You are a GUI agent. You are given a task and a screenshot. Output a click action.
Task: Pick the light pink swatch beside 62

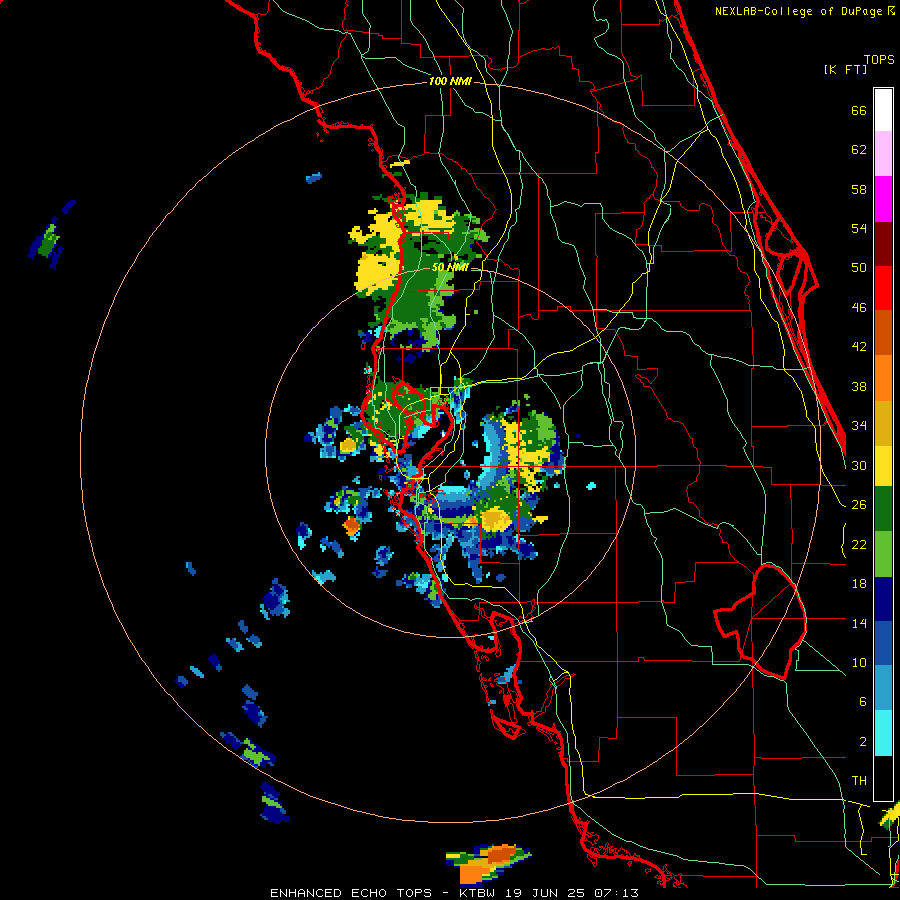(x=883, y=153)
